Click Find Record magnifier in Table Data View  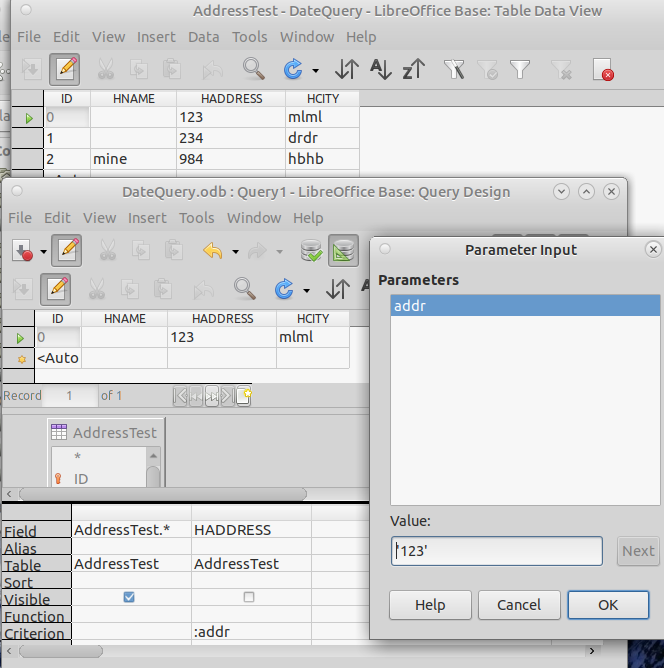point(253,69)
